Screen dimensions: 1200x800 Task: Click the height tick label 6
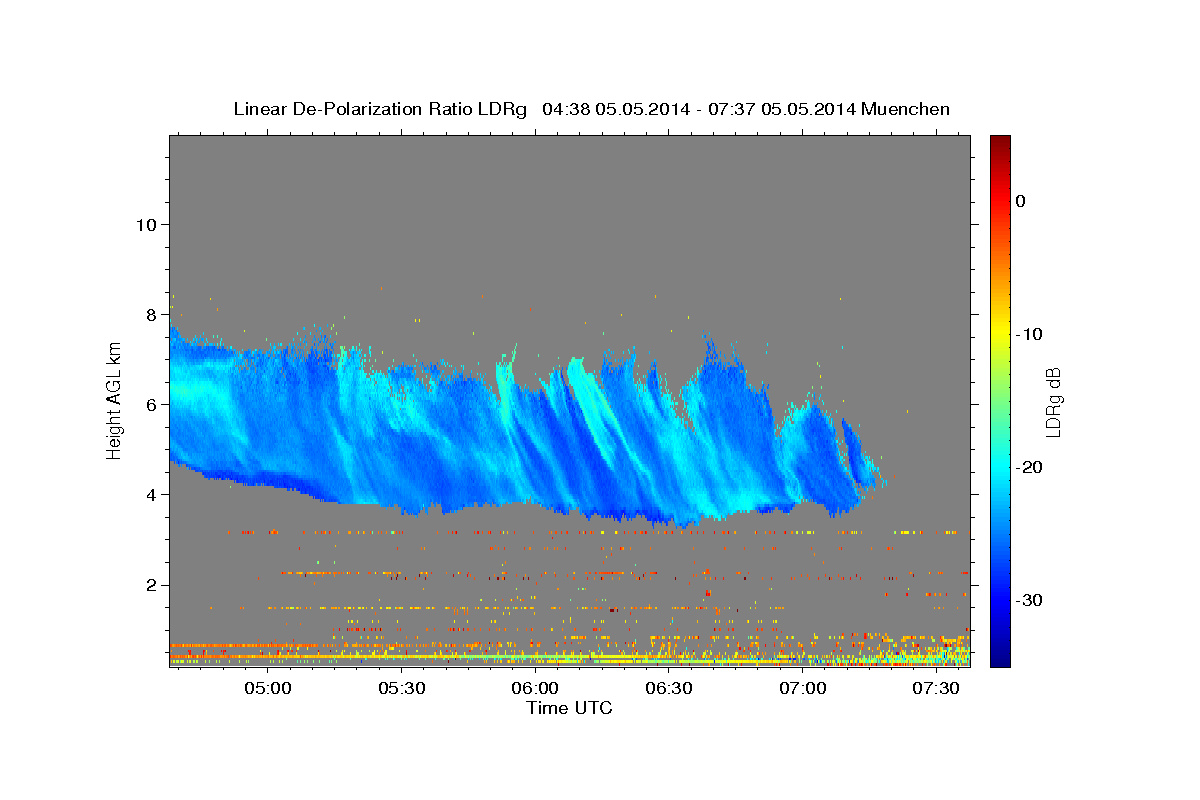[x=150, y=404]
